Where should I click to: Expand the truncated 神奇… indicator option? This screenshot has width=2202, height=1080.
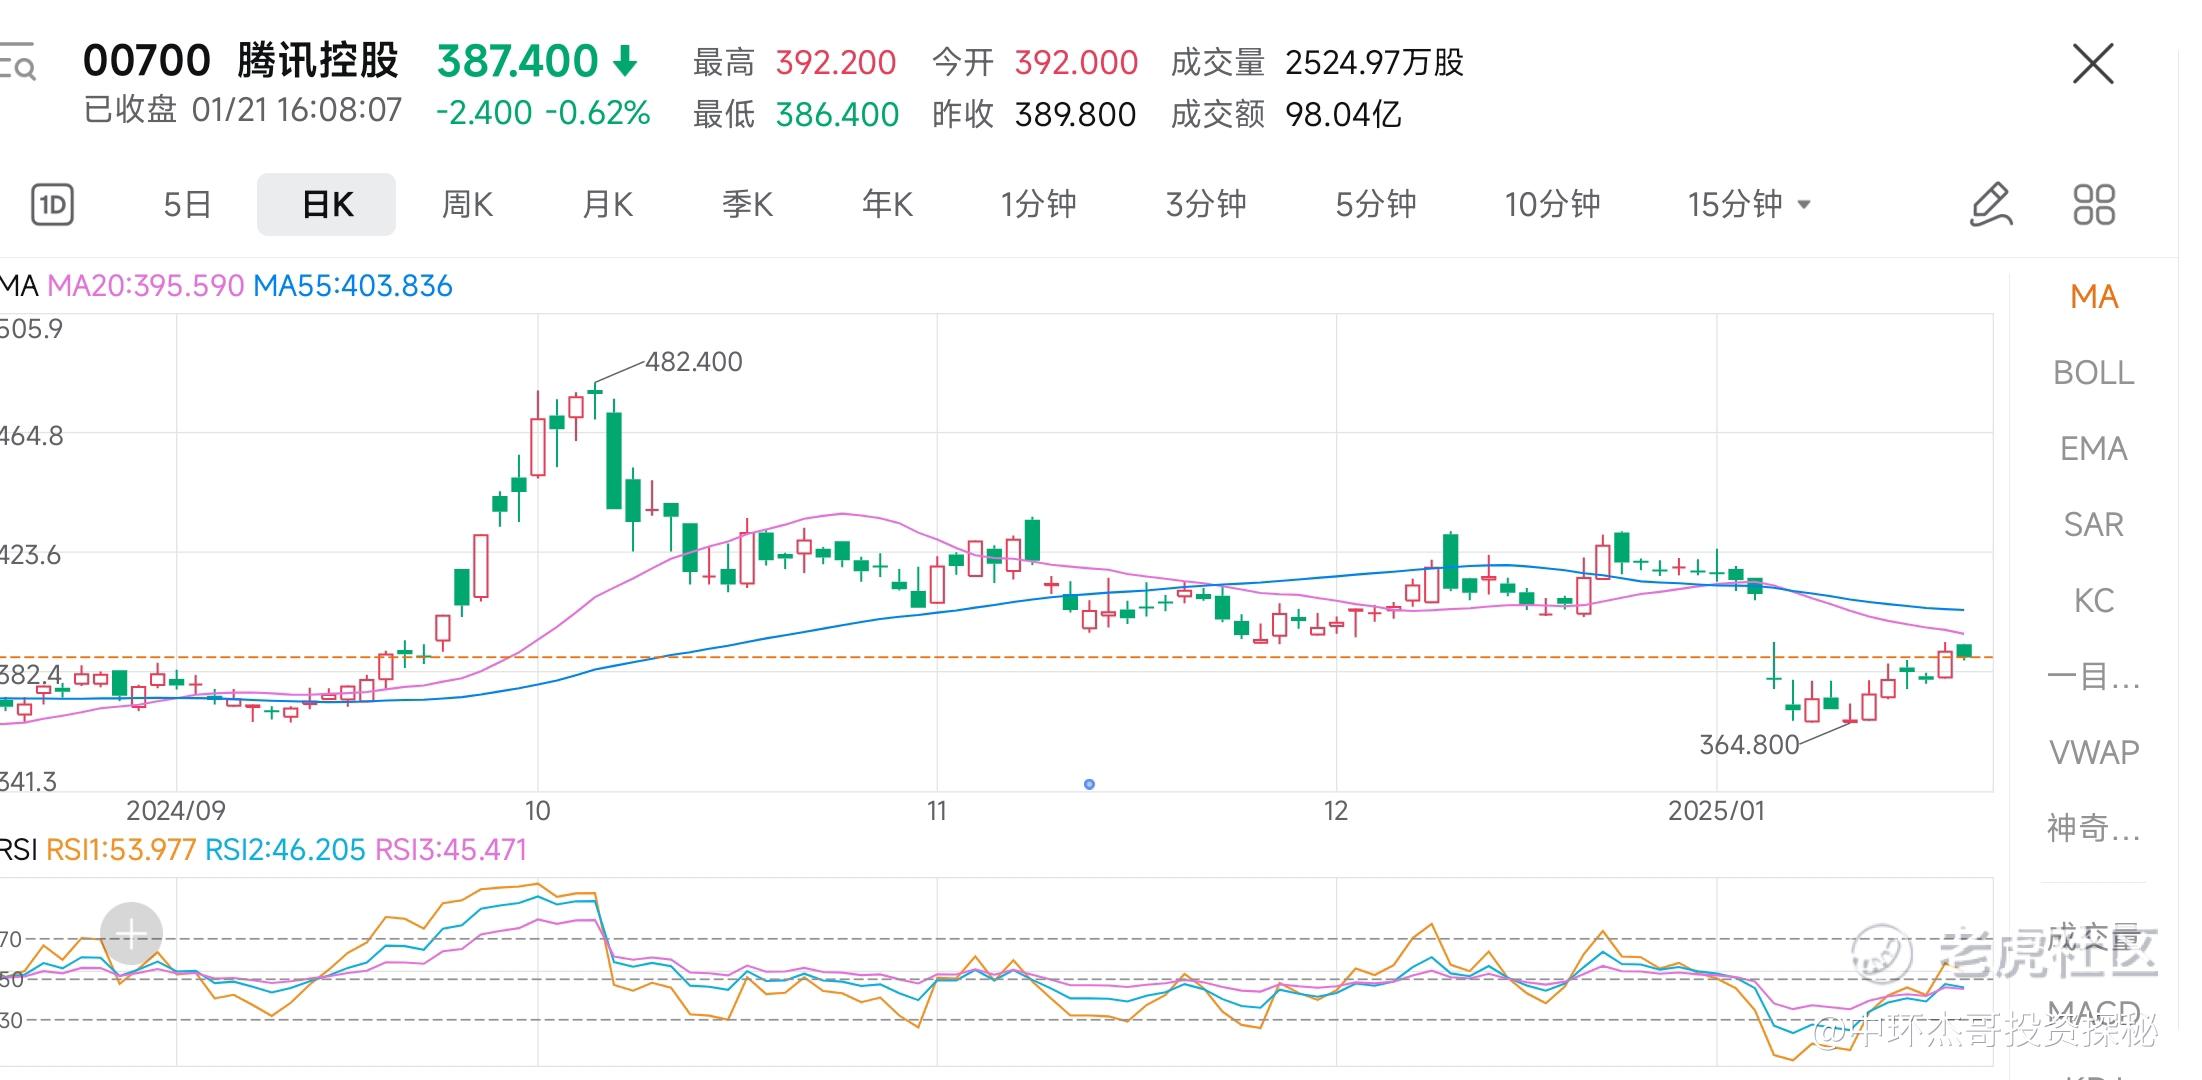pyautogui.click(x=2093, y=828)
